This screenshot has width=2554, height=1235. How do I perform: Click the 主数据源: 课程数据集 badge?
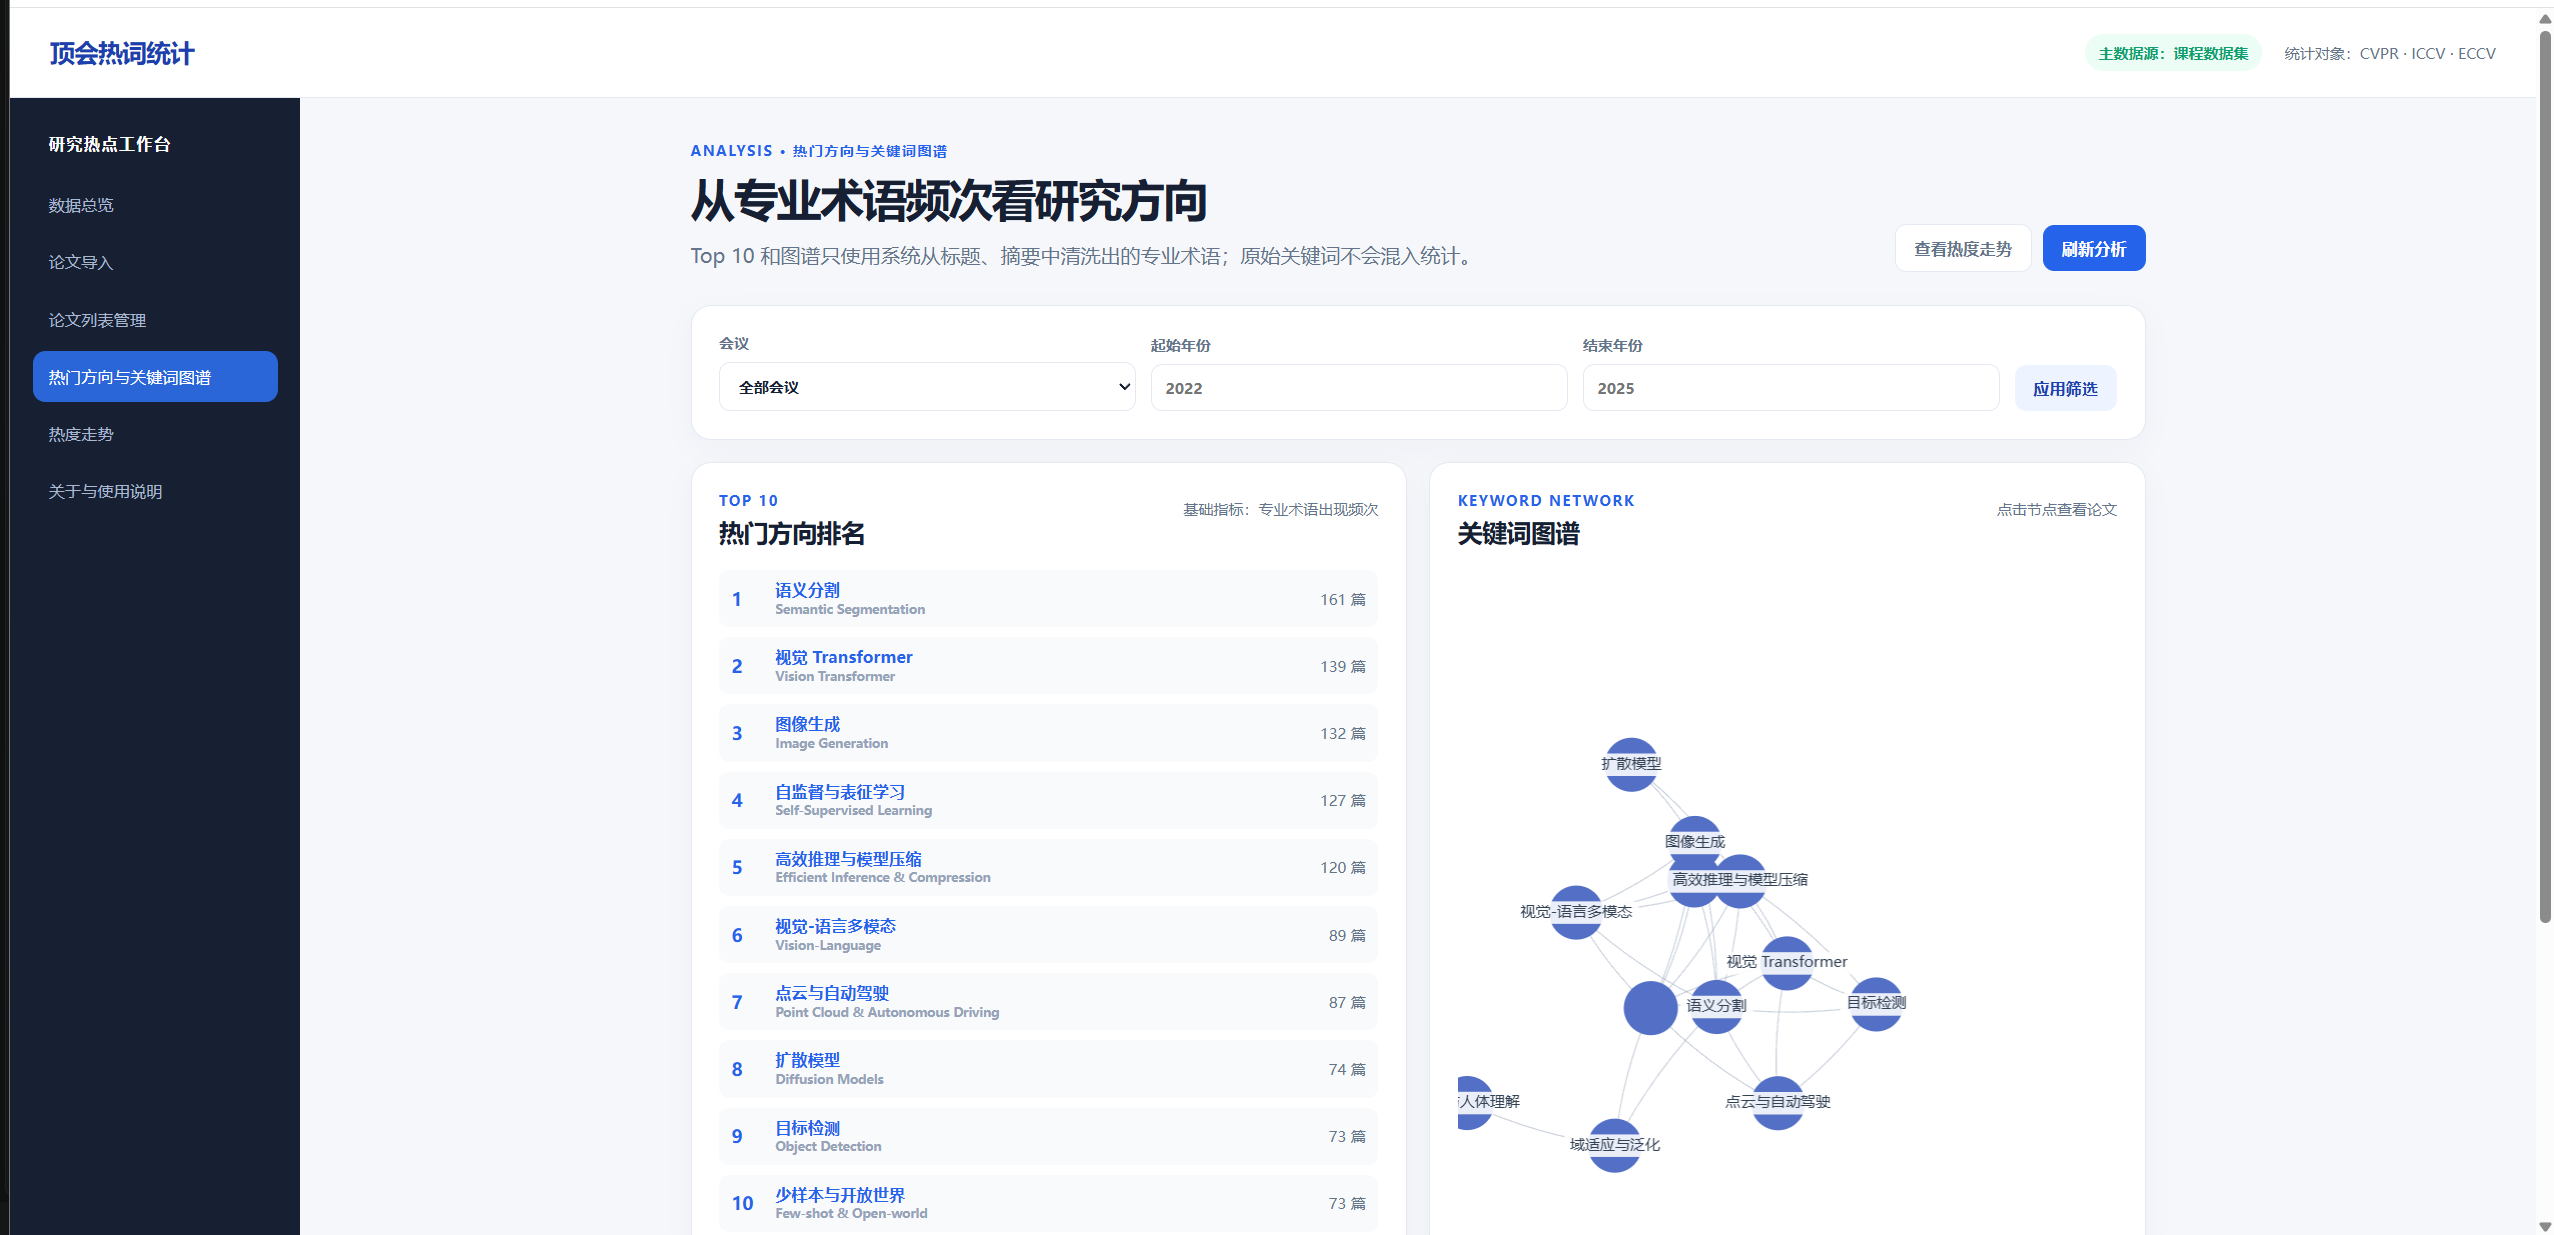point(2172,53)
